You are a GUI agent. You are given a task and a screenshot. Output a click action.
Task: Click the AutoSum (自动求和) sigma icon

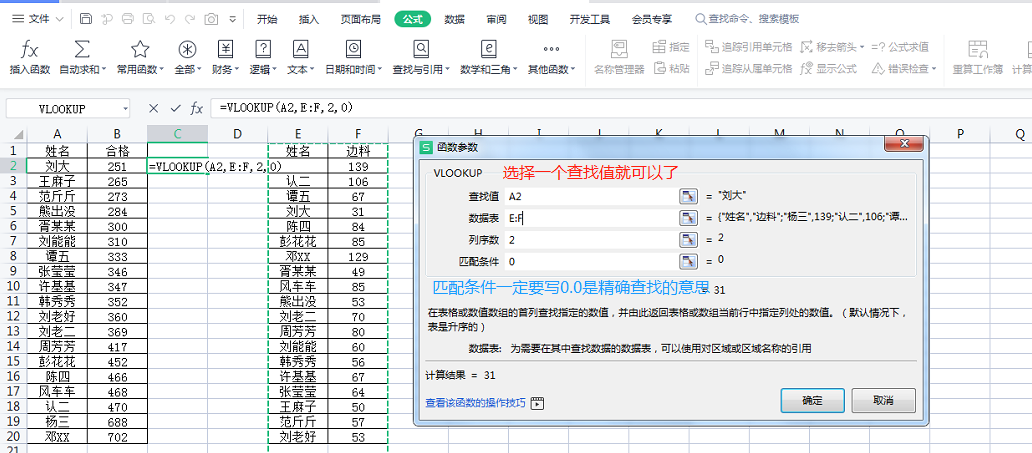pos(82,49)
